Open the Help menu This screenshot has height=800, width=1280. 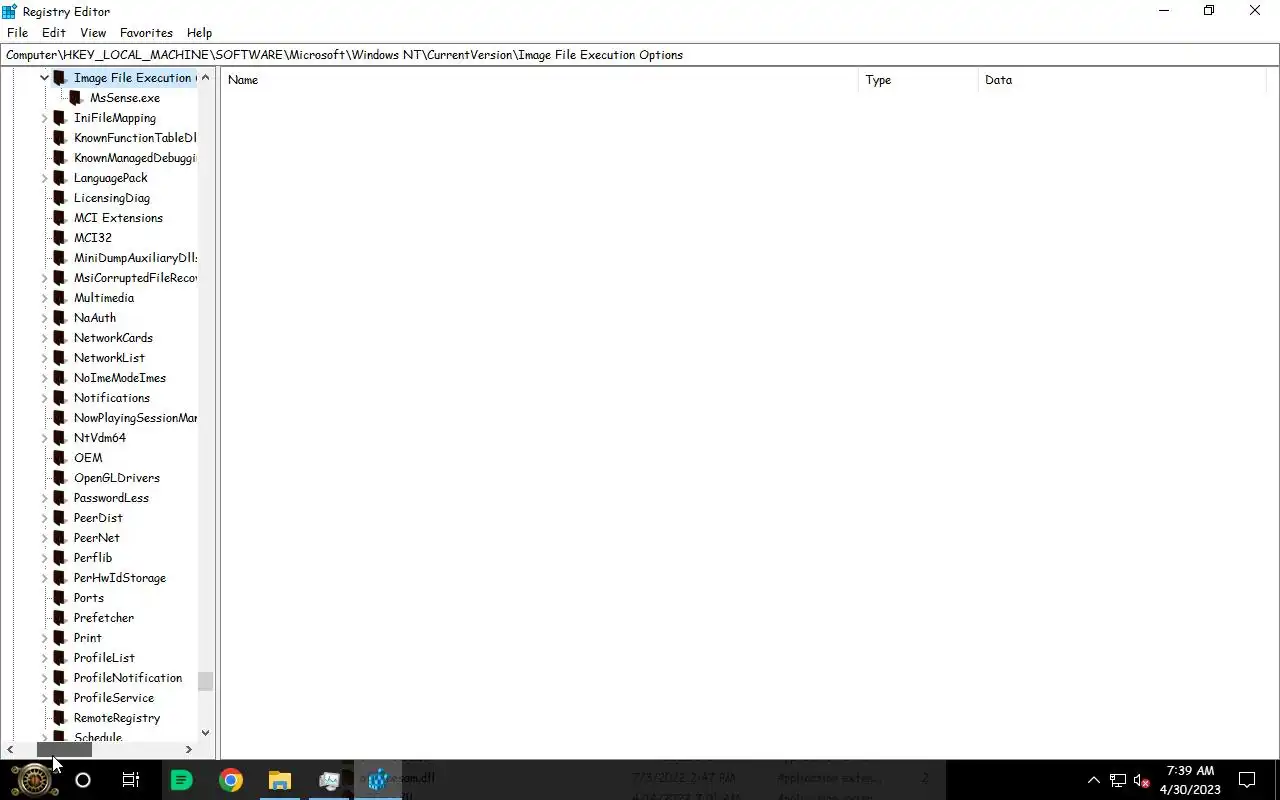click(x=199, y=33)
